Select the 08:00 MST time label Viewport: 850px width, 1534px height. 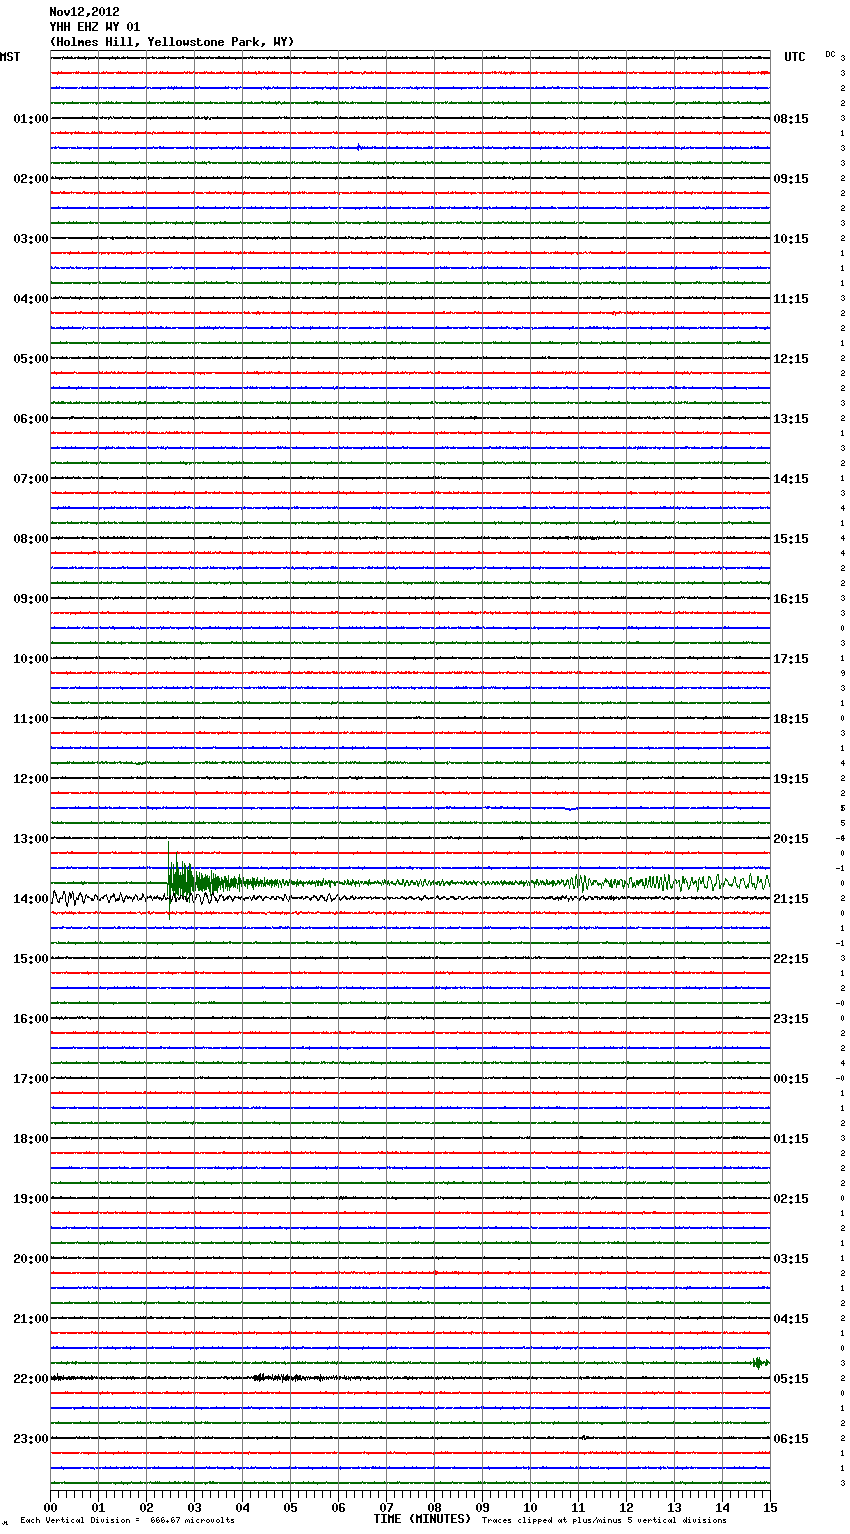coord(31,539)
